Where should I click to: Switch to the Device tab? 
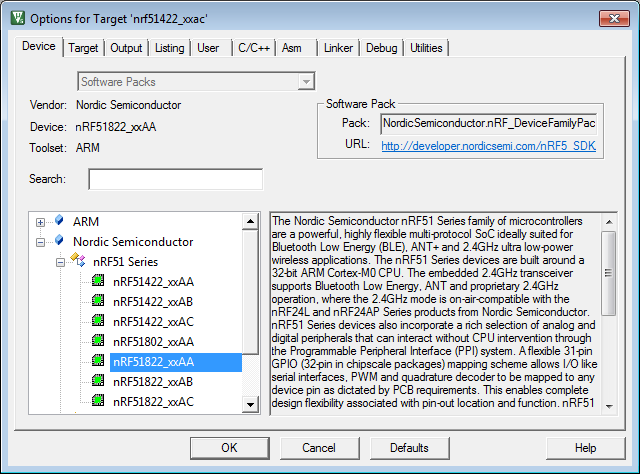[39, 47]
